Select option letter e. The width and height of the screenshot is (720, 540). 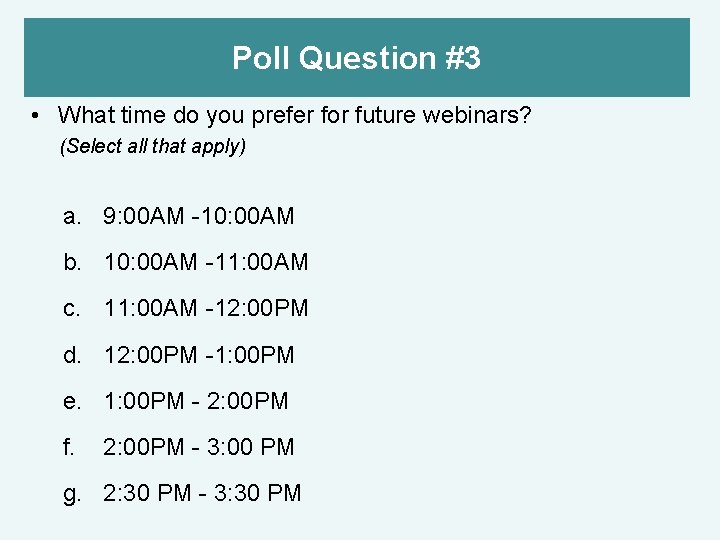click(72, 401)
